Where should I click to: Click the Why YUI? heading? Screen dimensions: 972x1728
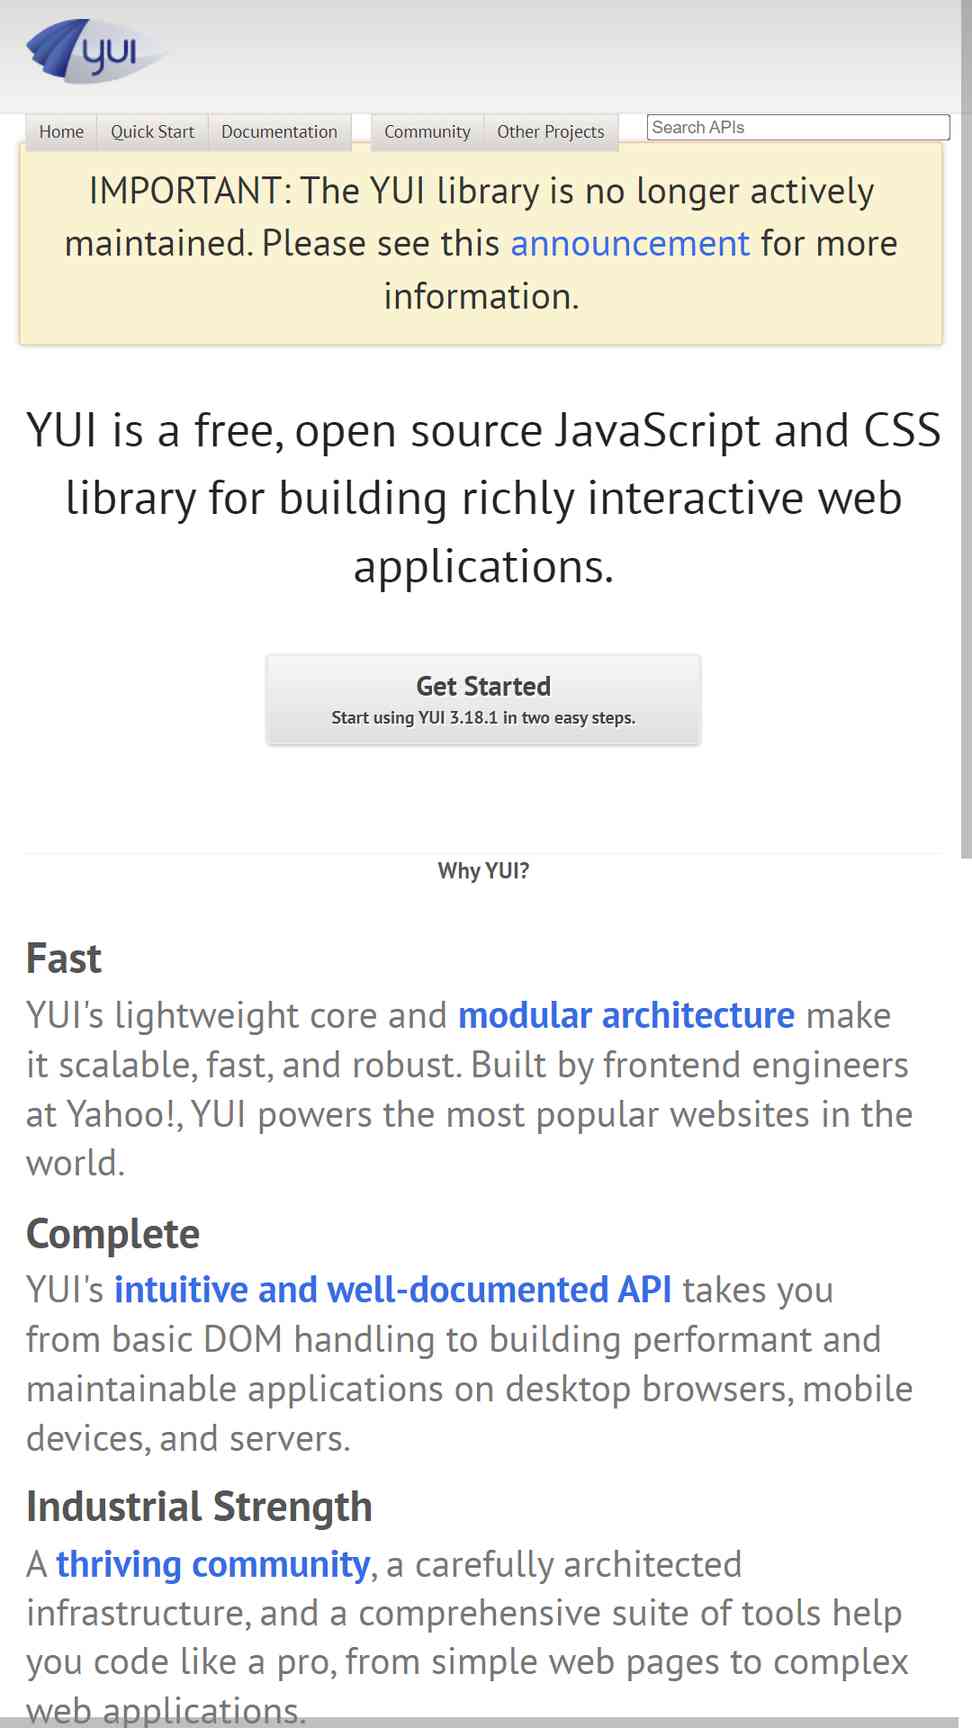point(483,871)
